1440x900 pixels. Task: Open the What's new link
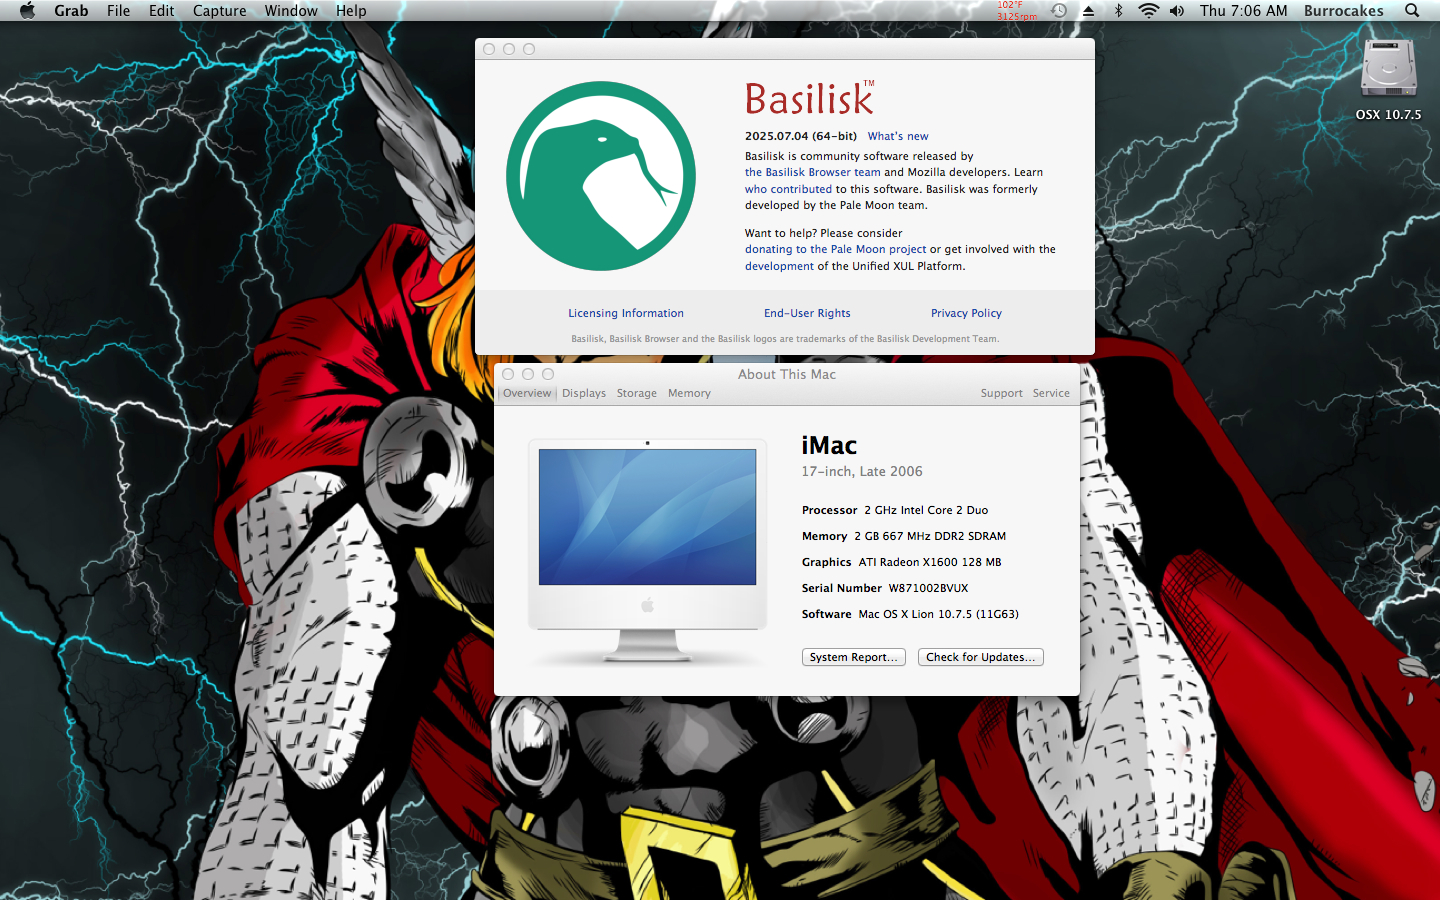coord(897,136)
